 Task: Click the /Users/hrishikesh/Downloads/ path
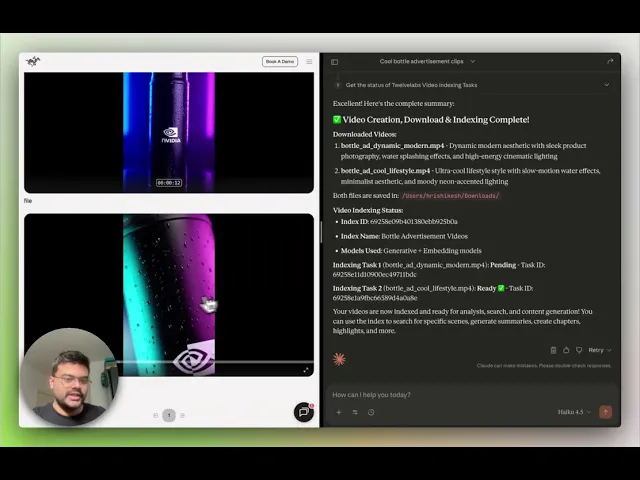point(451,196)
